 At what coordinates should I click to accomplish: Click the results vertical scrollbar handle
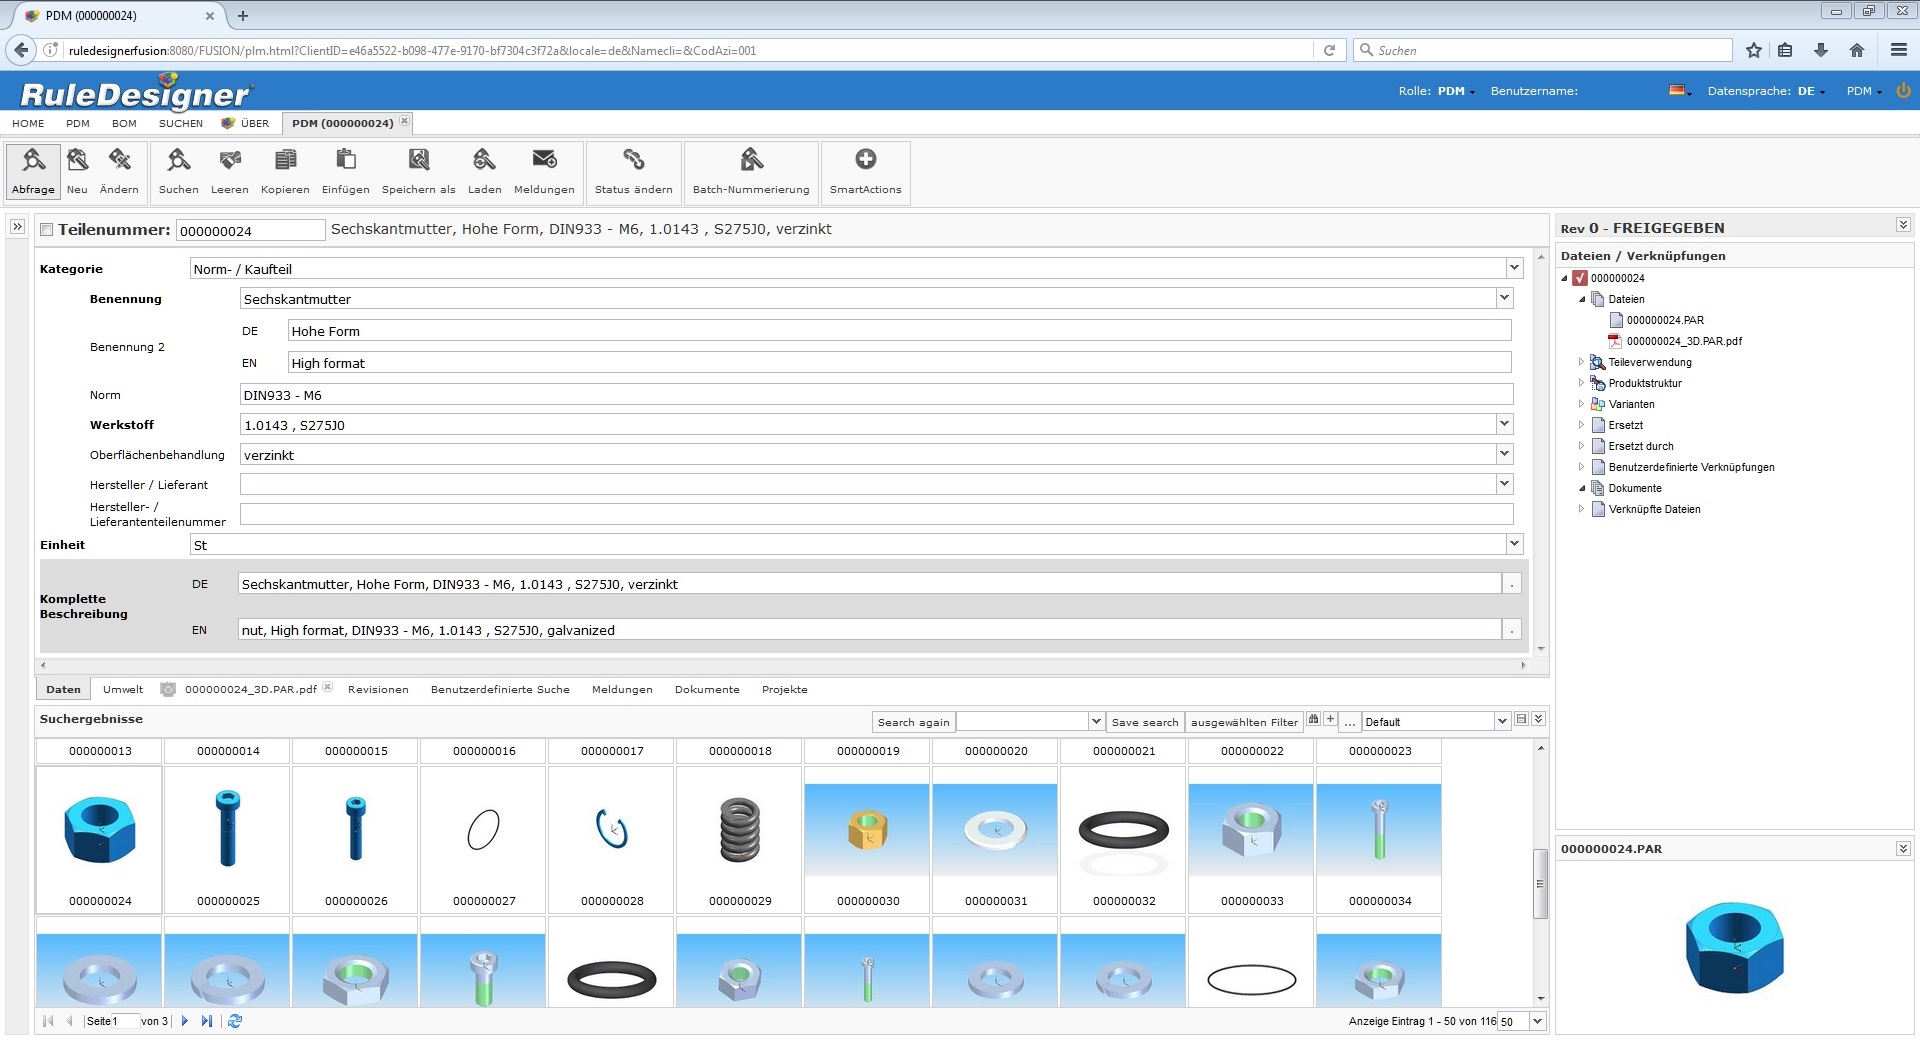pyautogui.click(x=1540, y=883)
